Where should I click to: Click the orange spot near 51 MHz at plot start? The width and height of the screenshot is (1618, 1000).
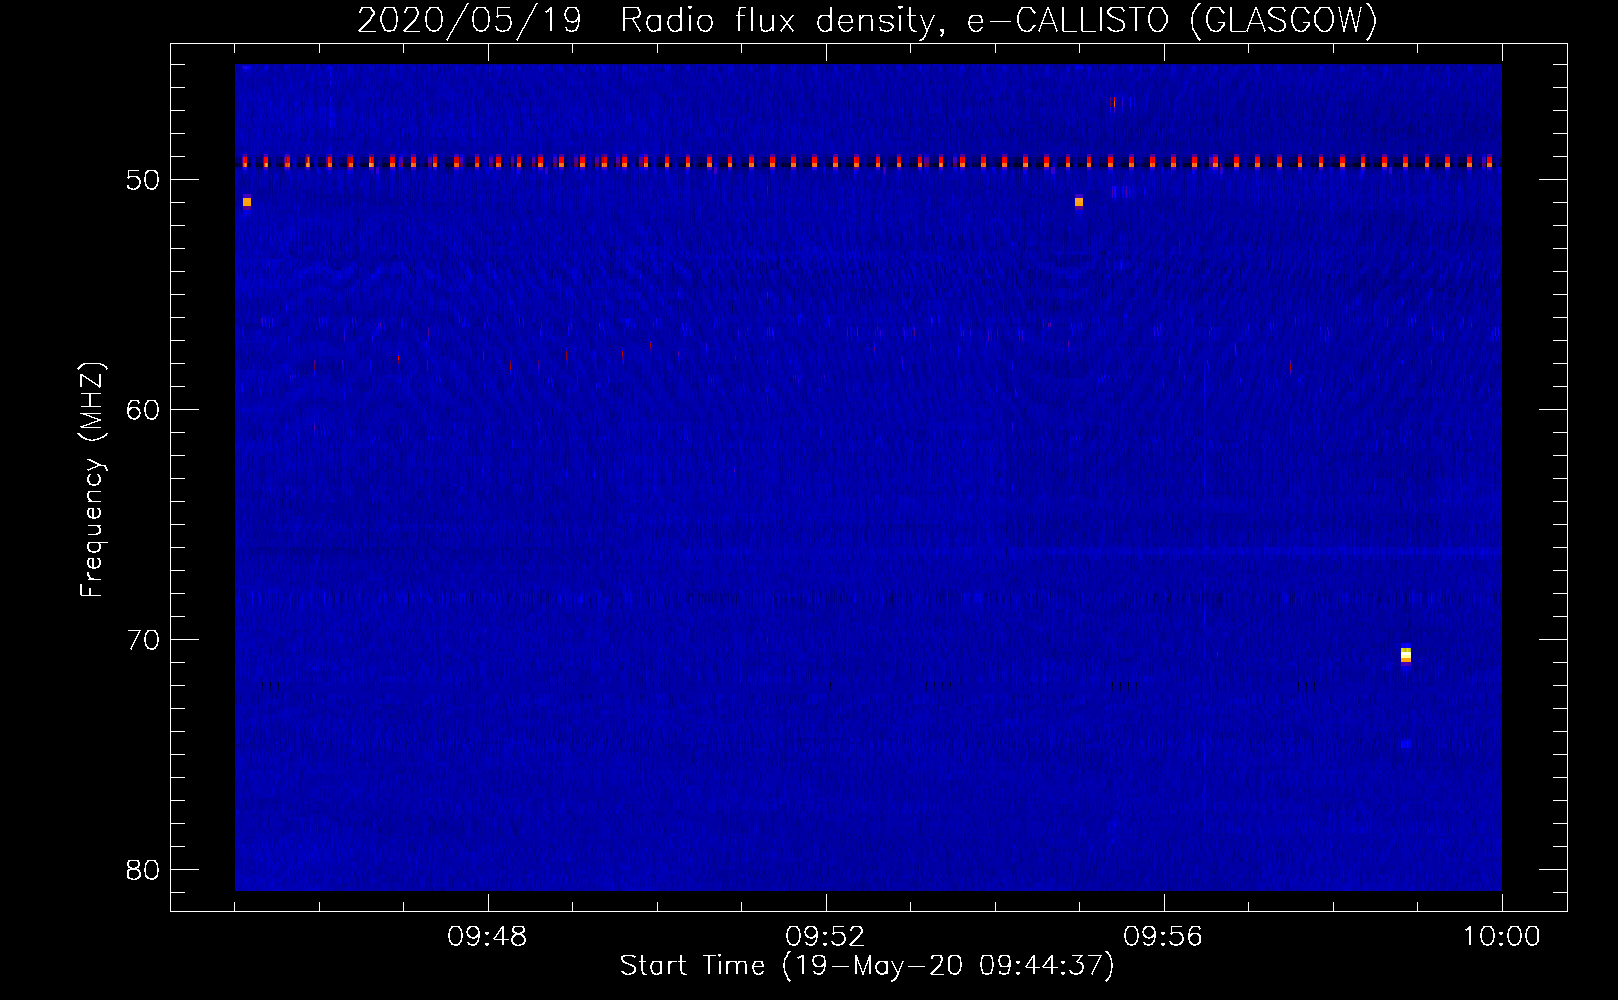tap(247, 202)
